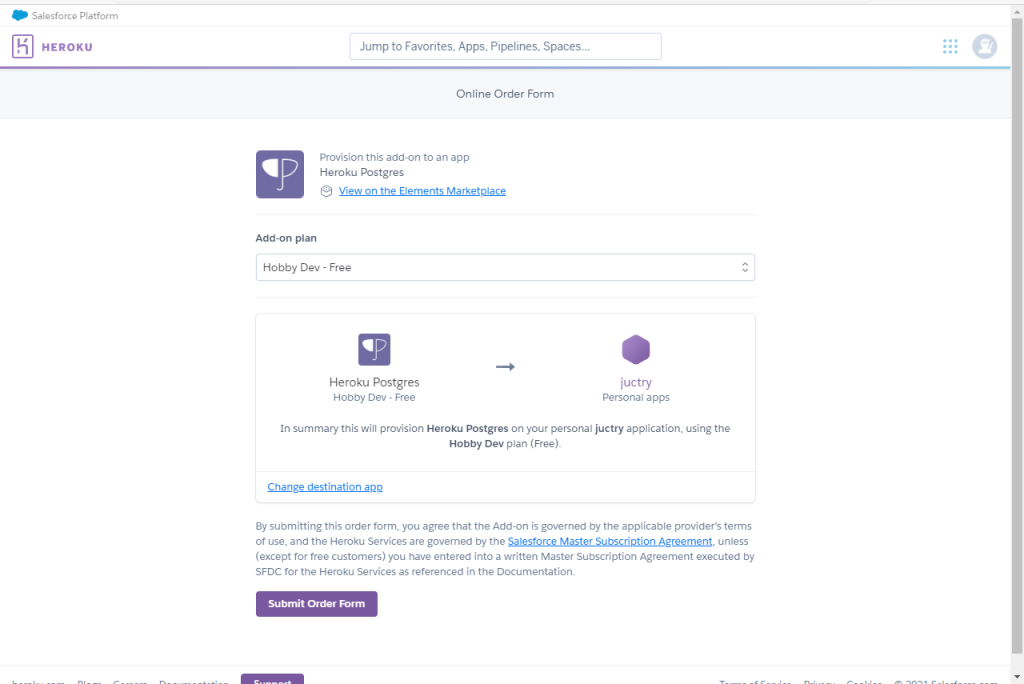Click the Heroku logo icon

(x=23, y=46)
